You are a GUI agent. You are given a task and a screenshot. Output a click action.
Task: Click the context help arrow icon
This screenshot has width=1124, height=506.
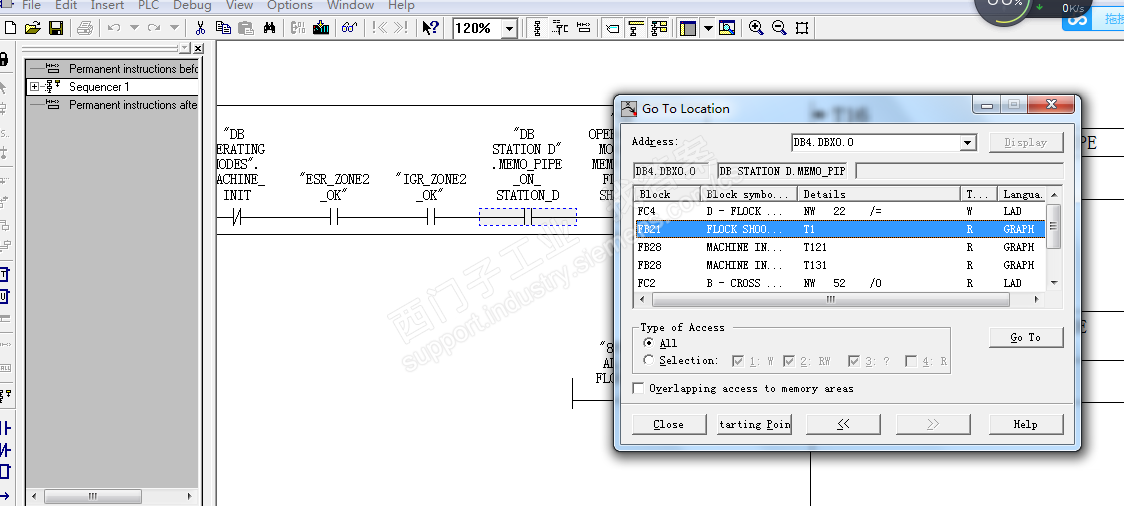[430, 28]
